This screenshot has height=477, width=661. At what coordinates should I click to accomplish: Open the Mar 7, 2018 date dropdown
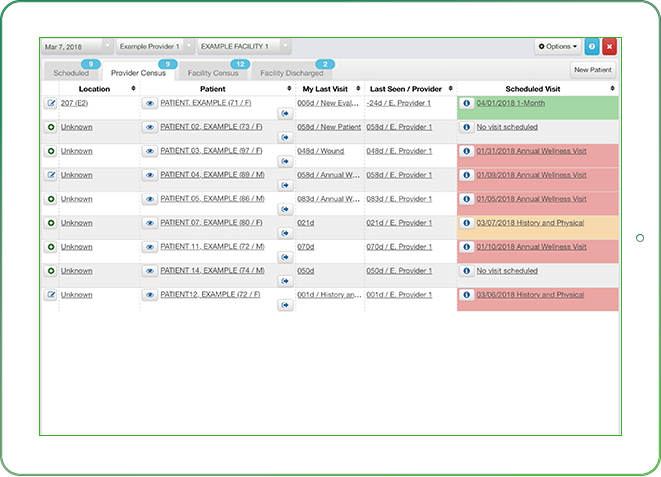coord(76,46)
